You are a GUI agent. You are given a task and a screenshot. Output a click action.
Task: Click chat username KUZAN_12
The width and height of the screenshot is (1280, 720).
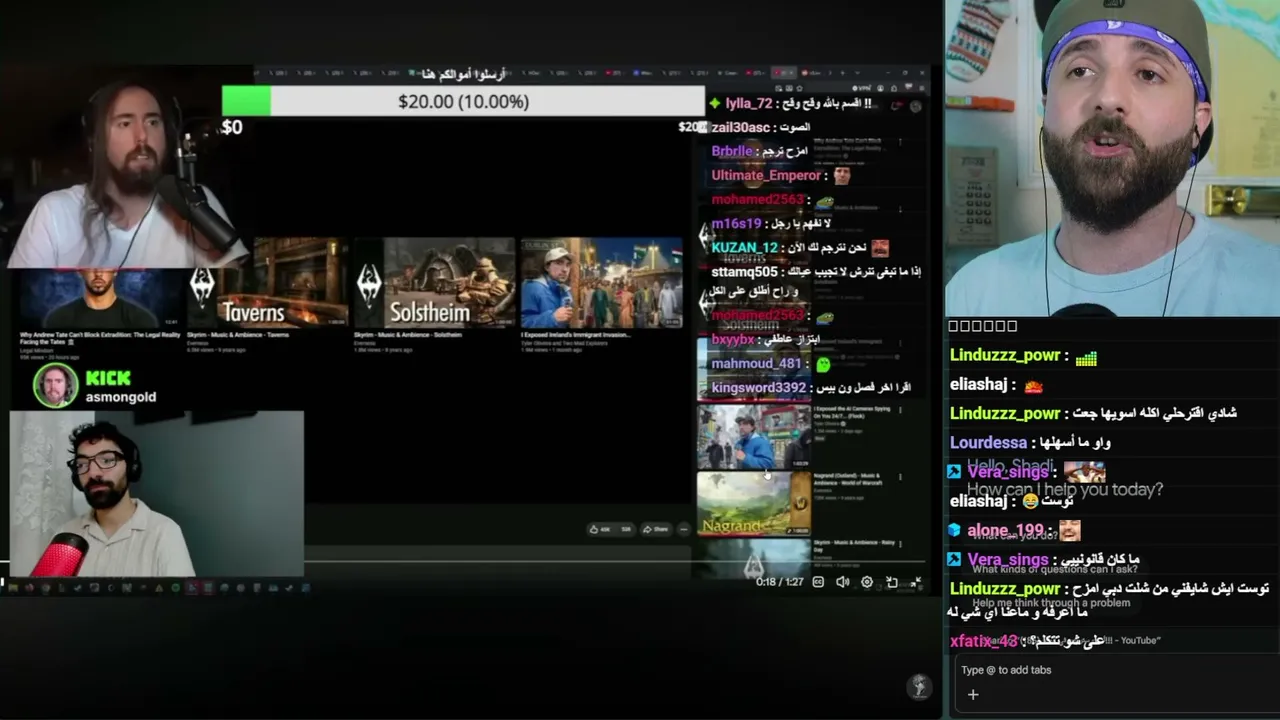click(x=745, y=248)
